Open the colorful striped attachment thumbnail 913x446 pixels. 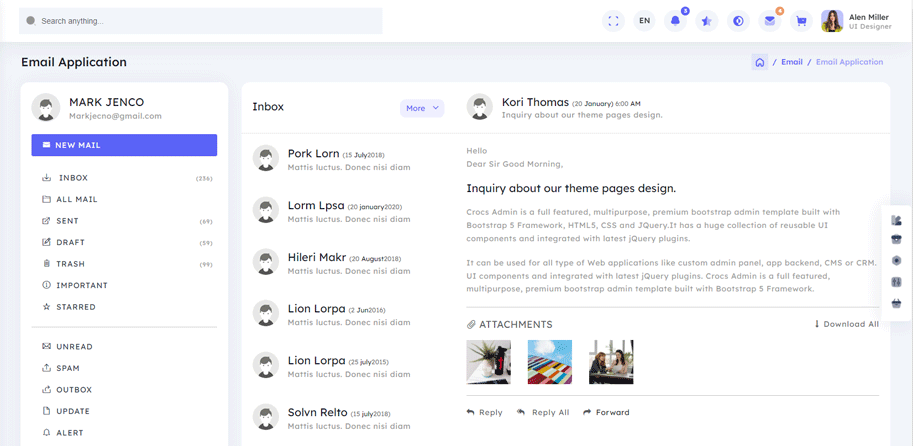[550, 362]
